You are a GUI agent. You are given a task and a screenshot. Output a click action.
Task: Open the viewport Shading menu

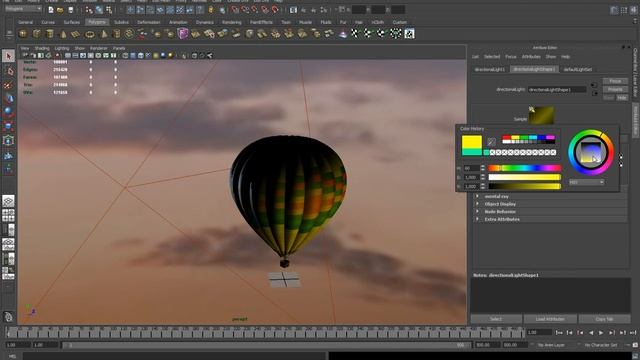tap(42, 48)
